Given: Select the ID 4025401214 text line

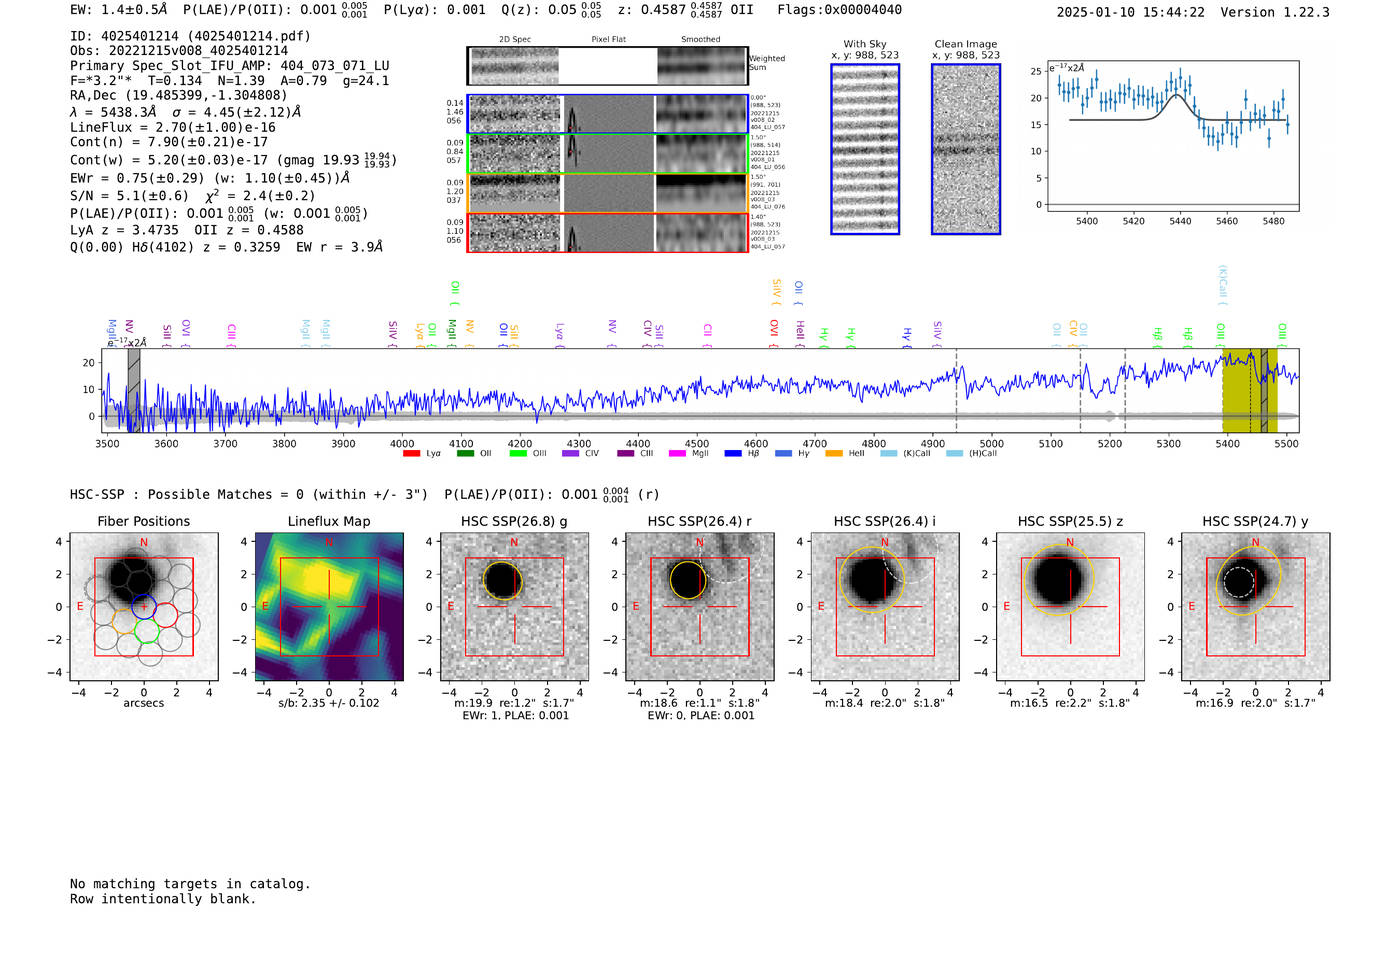Looking at the screenshot, I should (190, 36).
